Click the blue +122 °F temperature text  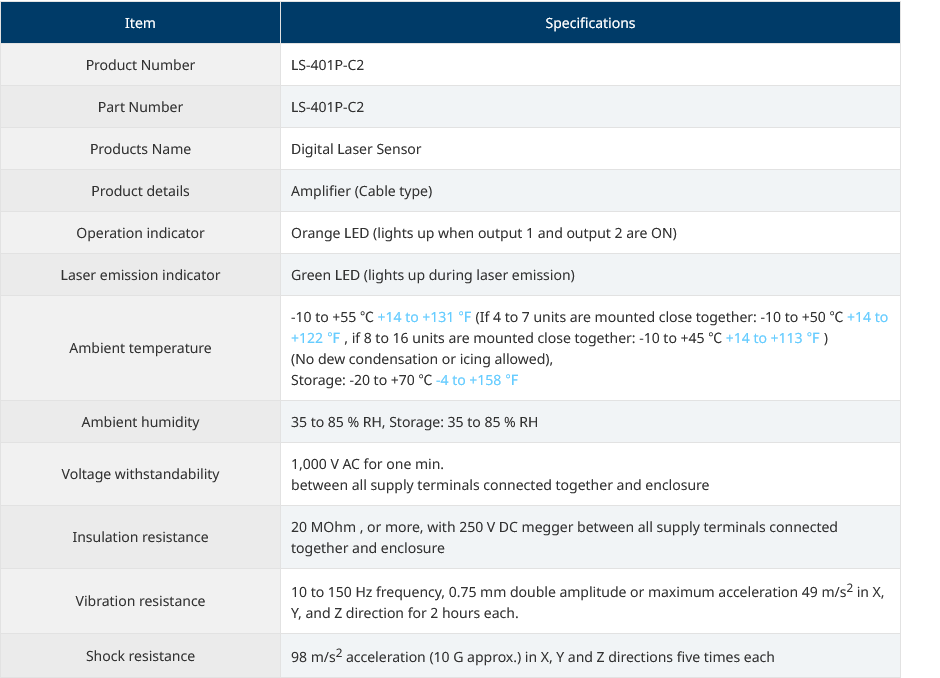(316, 338)
